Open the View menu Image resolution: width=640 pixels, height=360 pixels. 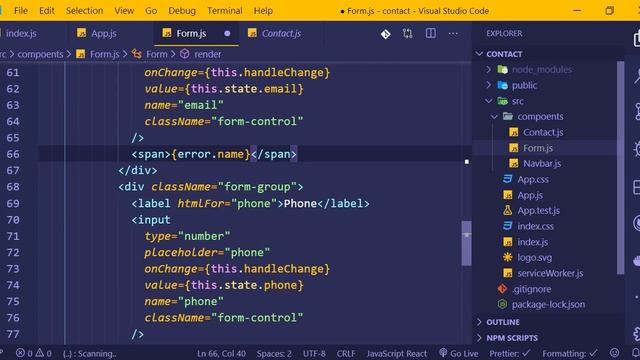click(124, 11)
